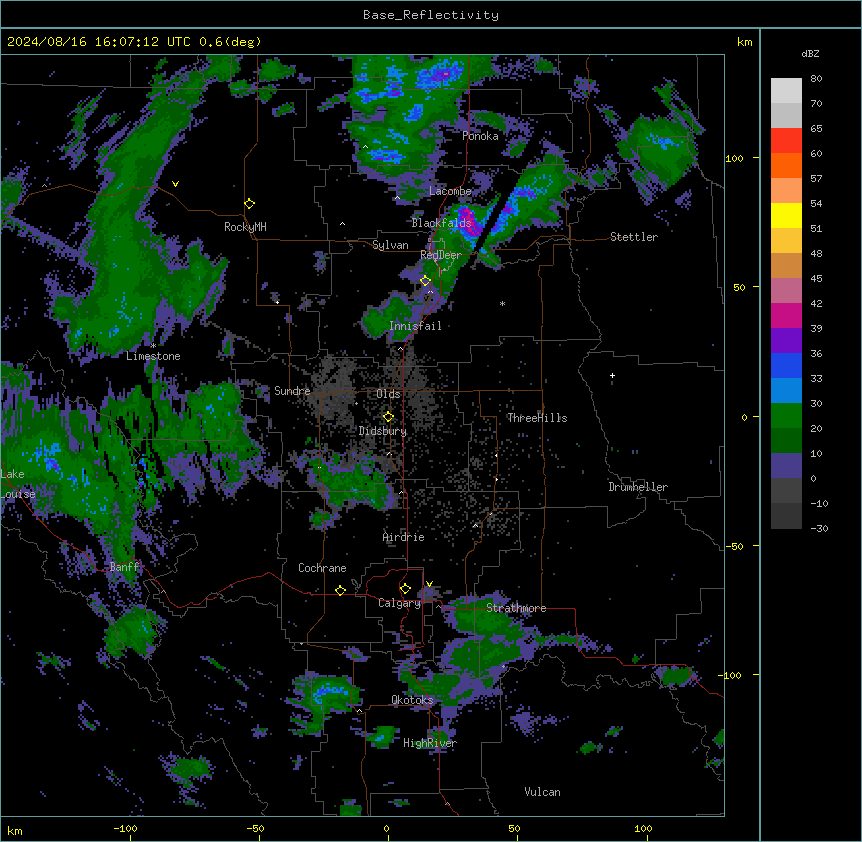Image resolution: width=862 pixels, height=842 pixels.
Task: Click the white 80-70 dBZ legend swatch
Action: point(786,90)
